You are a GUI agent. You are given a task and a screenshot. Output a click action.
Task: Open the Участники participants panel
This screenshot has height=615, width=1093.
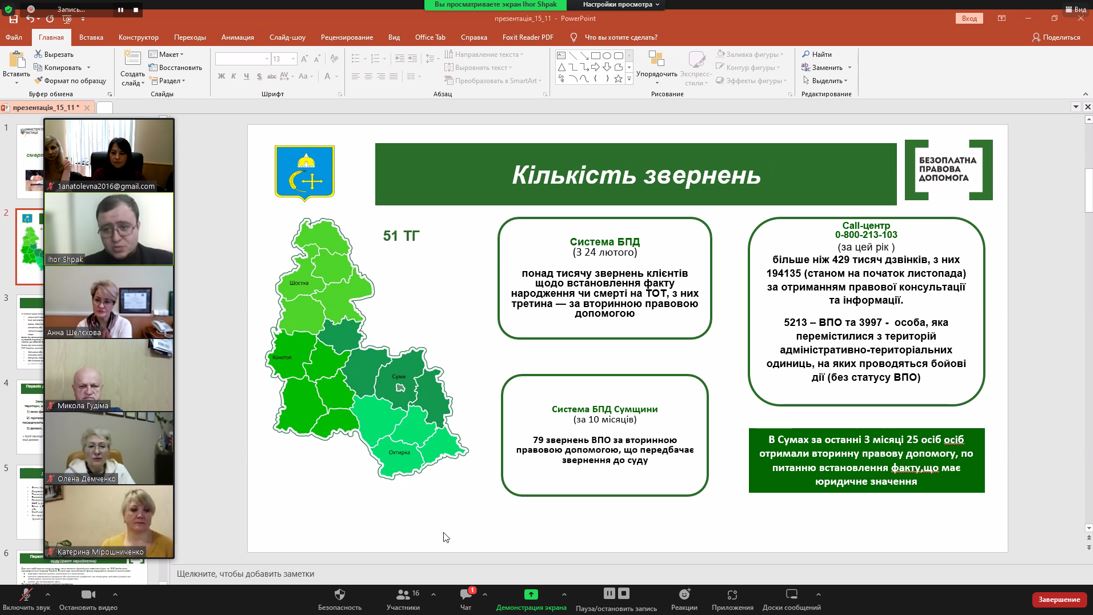[x=403, y=596]
